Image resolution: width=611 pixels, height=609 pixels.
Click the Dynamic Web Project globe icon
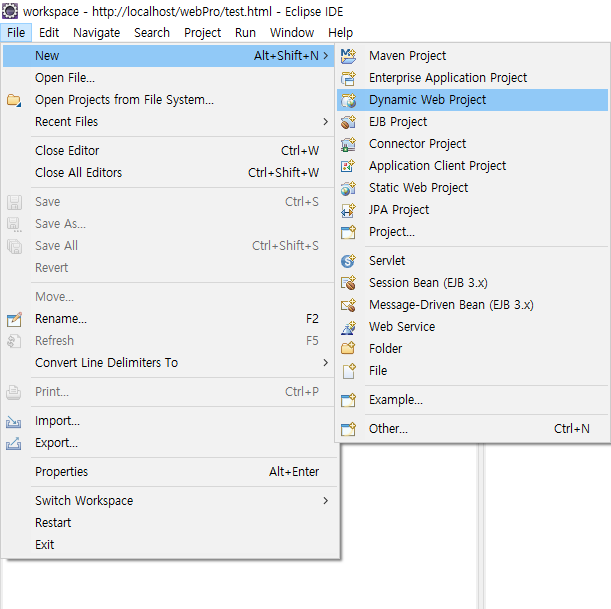coord(348,100)
